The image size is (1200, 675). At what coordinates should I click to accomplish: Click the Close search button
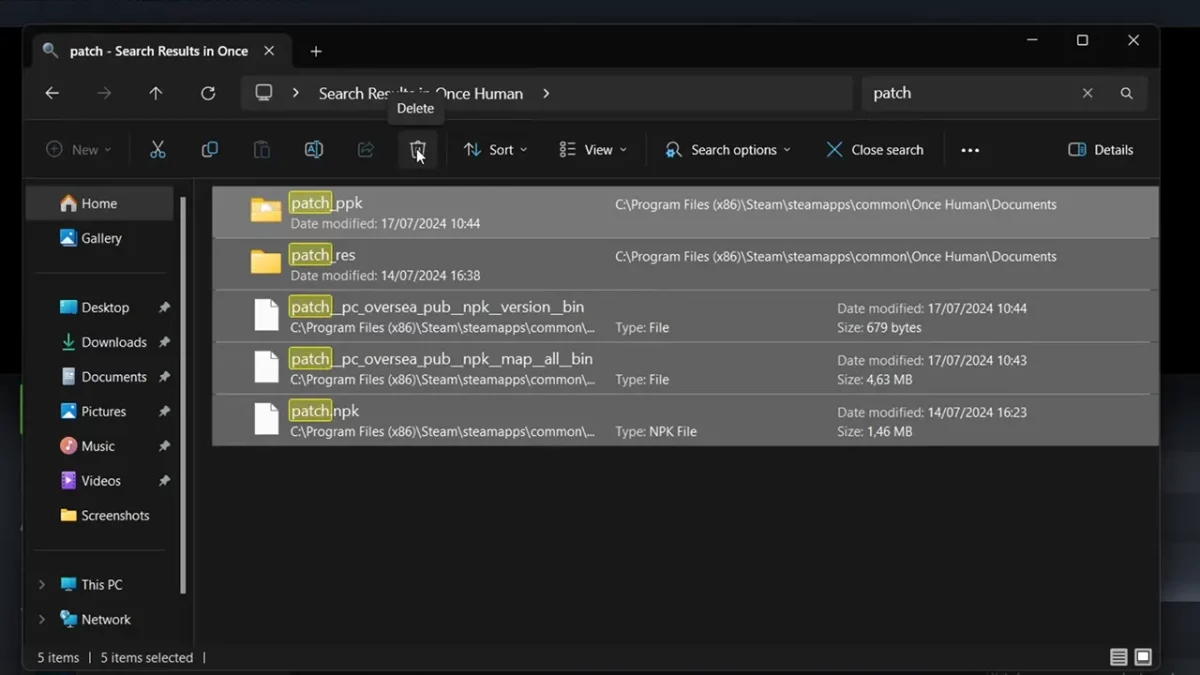[x=874, y=150]
